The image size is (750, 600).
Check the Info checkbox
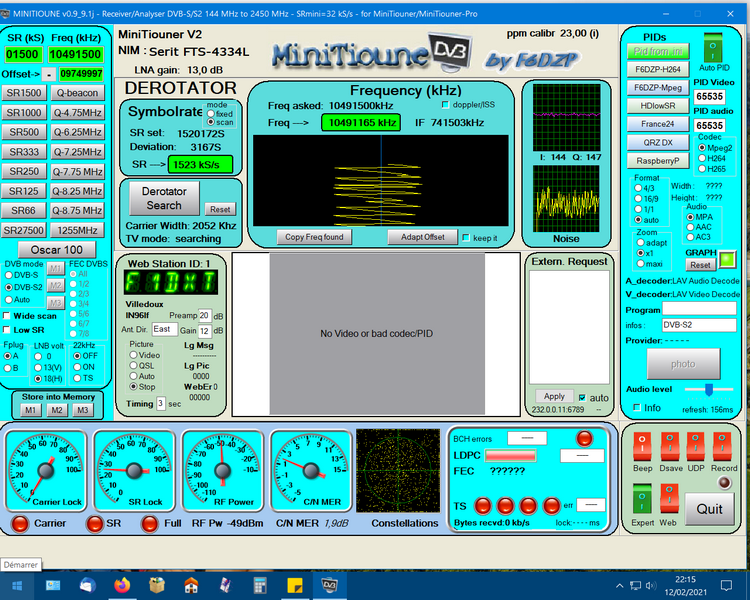(x=637, y=408)
